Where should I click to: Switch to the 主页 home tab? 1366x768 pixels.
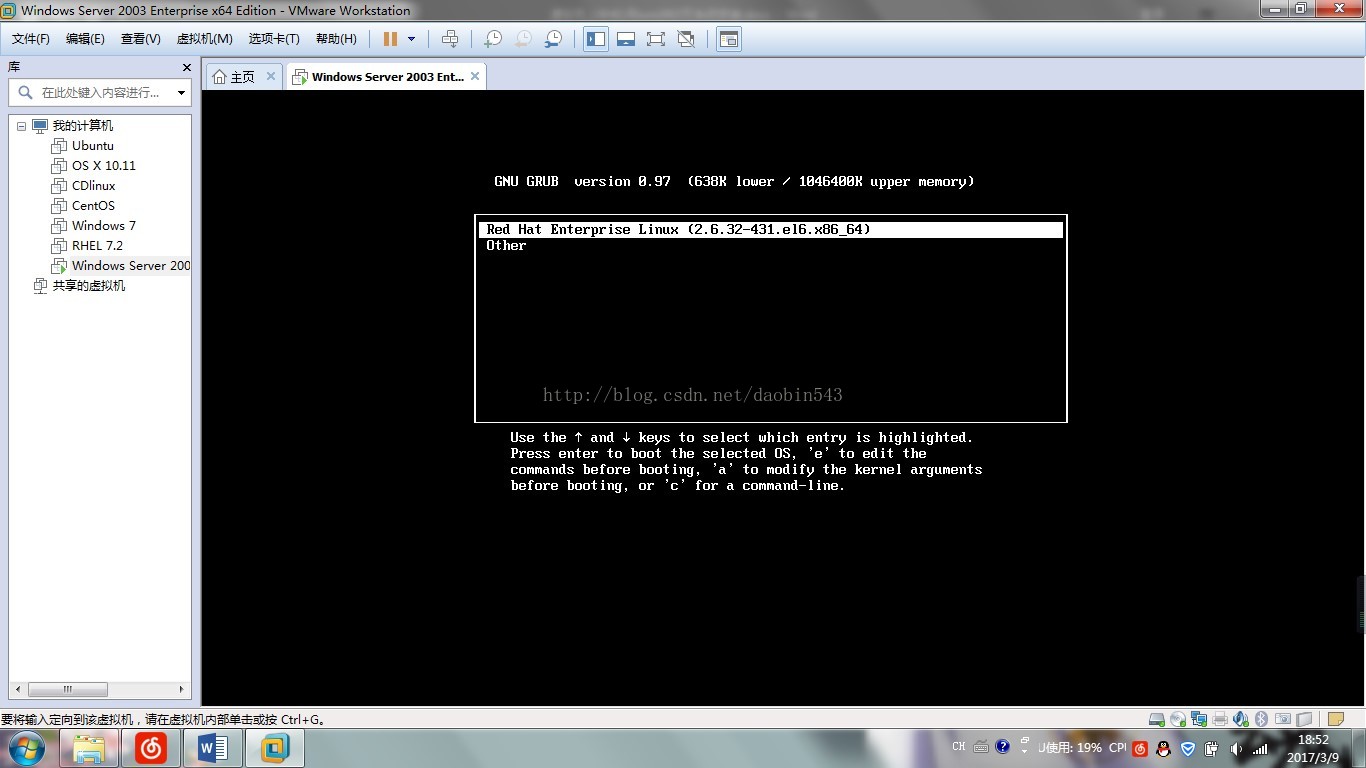[x=243, y=77]
